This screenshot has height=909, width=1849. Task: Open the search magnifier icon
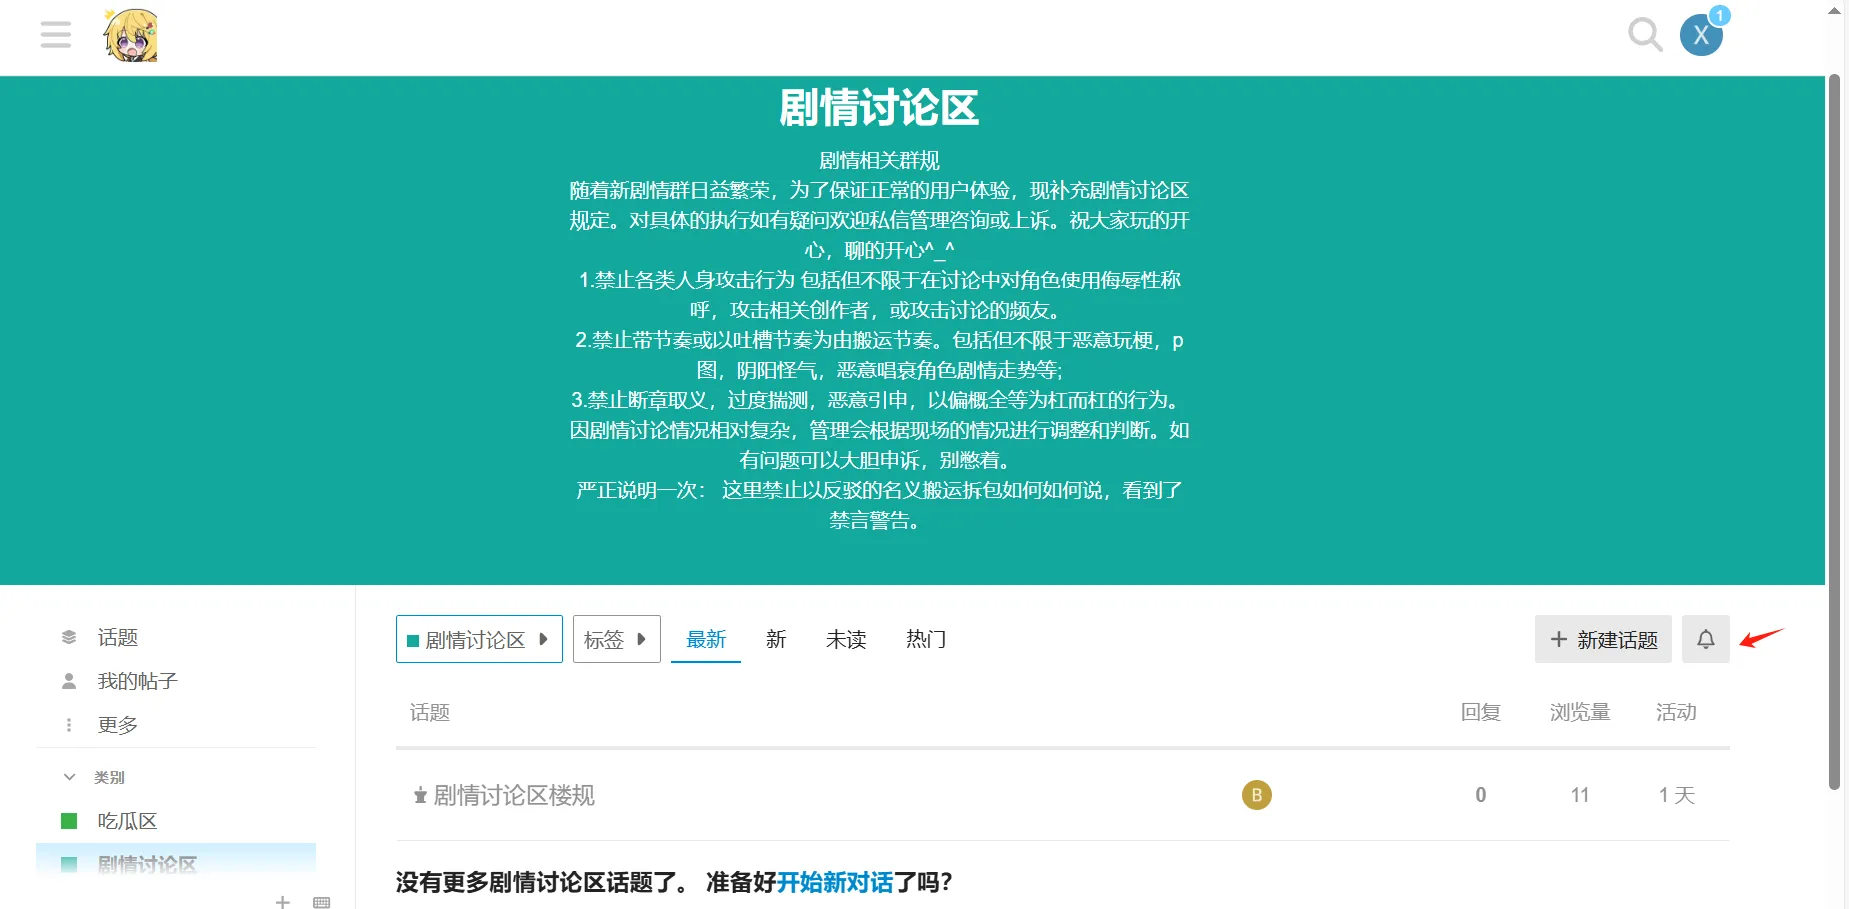pos(1644,35)
